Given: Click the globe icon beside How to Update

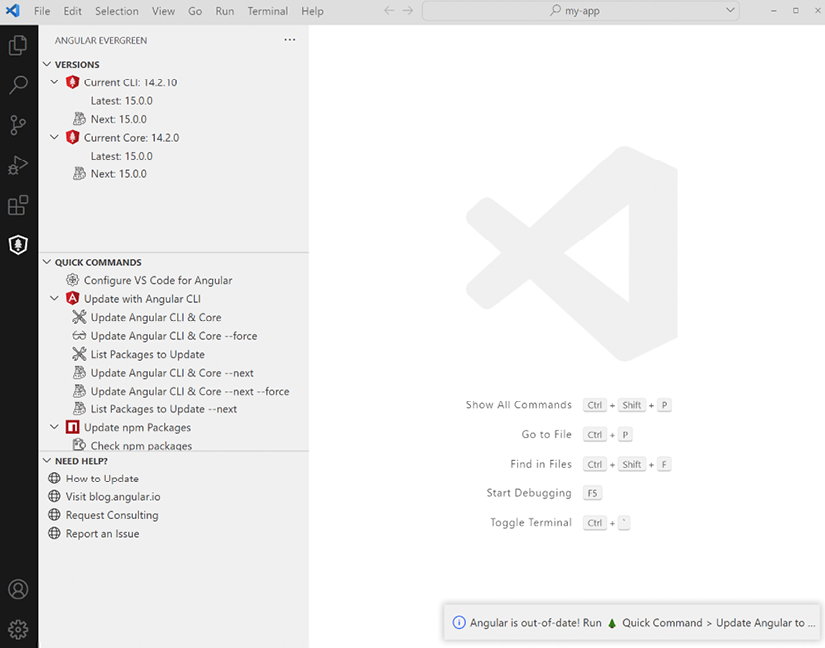Looking at the screenshot, I should tap(54, 478).
